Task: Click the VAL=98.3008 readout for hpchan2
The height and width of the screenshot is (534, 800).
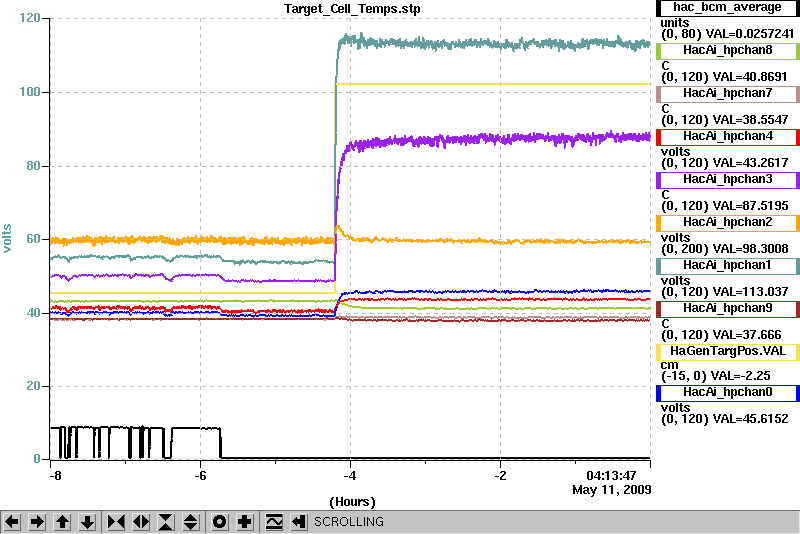Action: 751,249
